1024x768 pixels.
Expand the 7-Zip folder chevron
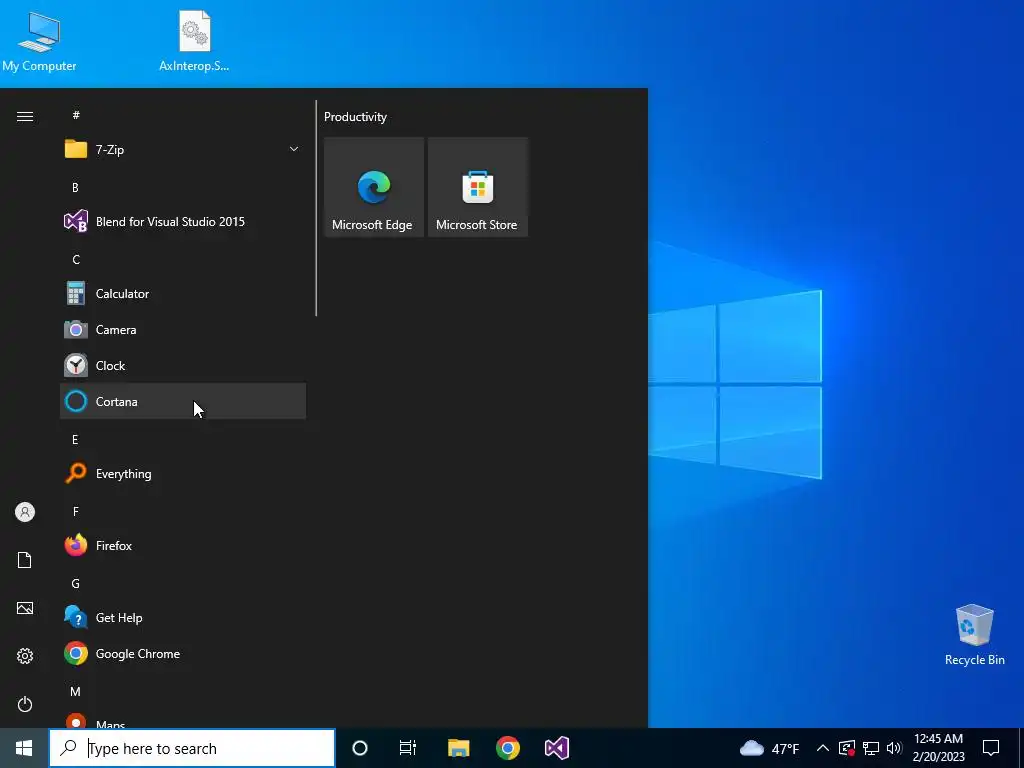point(294,150)
